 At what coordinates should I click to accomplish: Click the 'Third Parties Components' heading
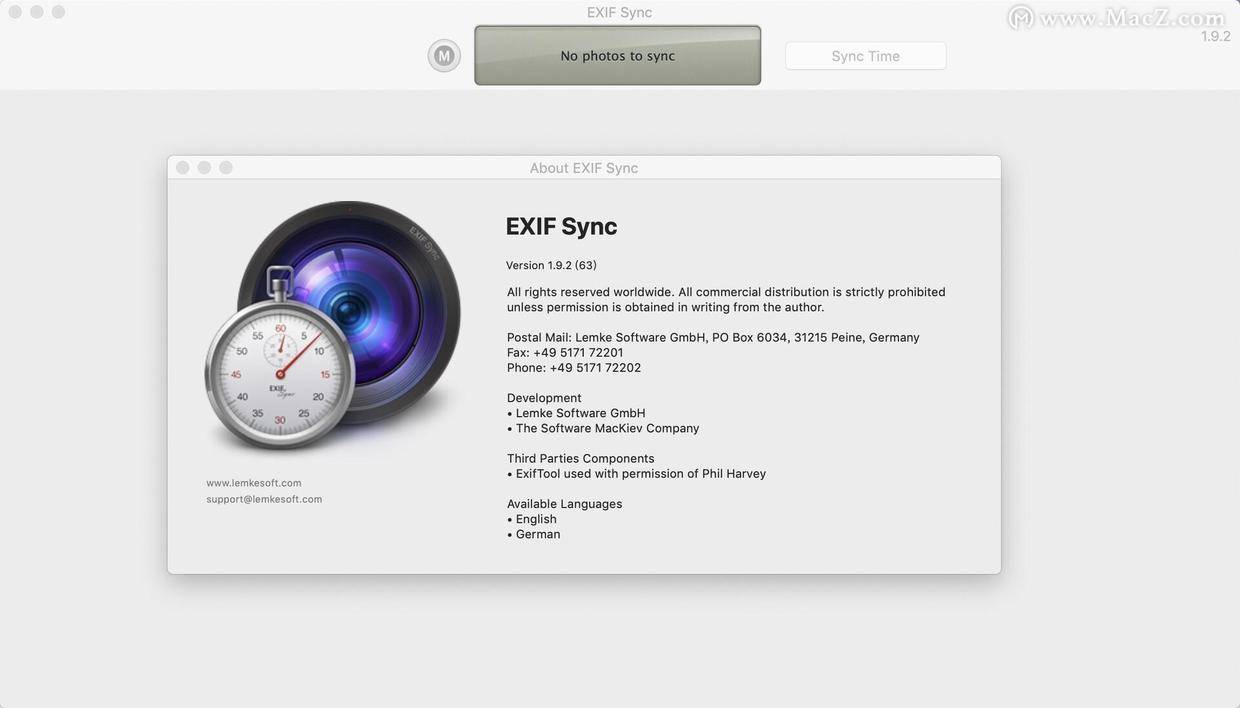pyautogui.click(x=581, y=459)
